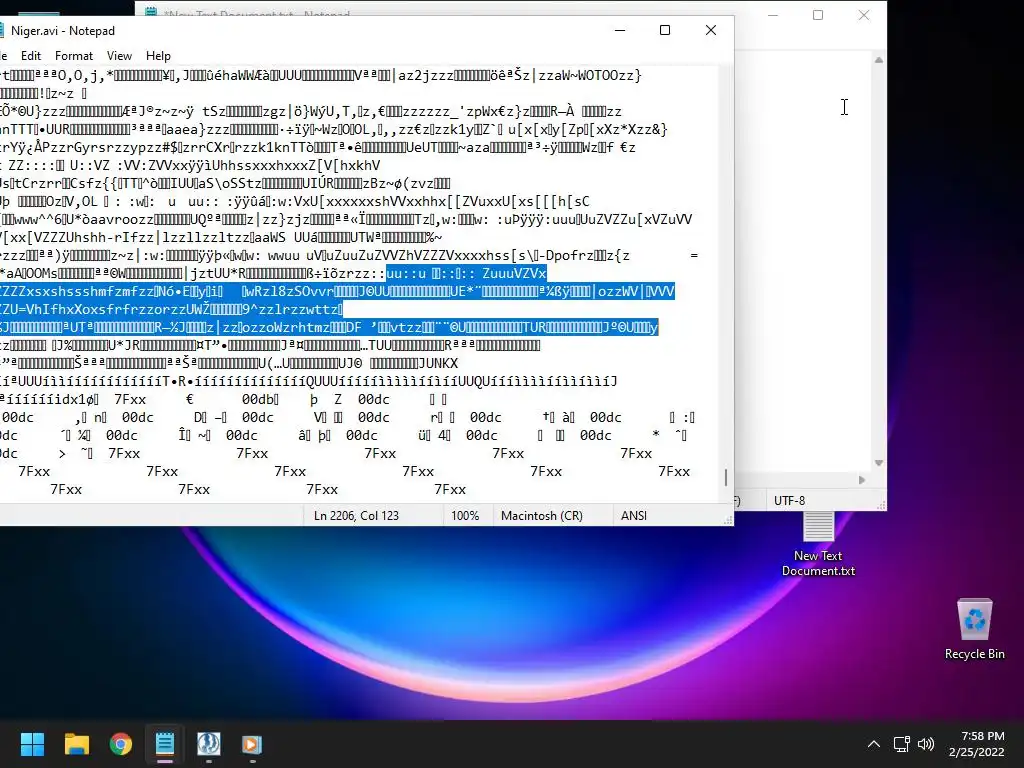Launch Google Chrome from taskbar
The height and width of the screenshot is (768, 1024).
121,744
